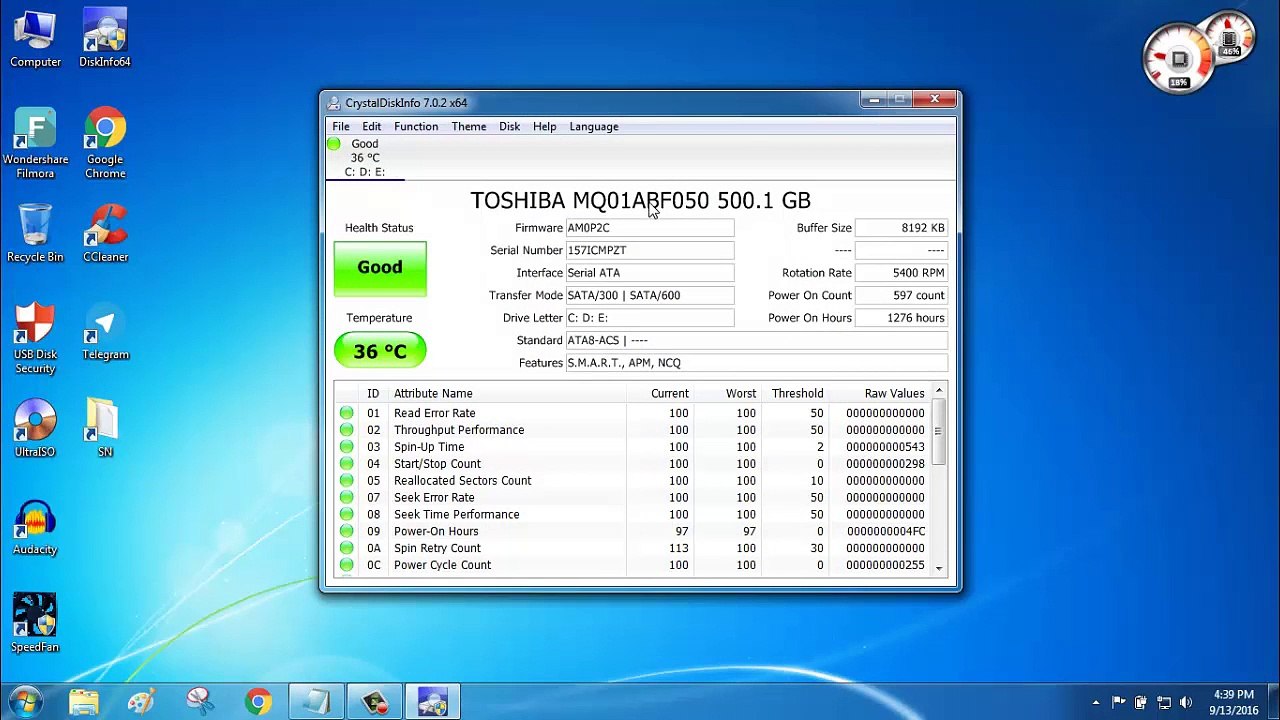Open the SN folder on desktop
Image resolution: width=1280 pixels, height=720 pixels.
click(105, 428)
